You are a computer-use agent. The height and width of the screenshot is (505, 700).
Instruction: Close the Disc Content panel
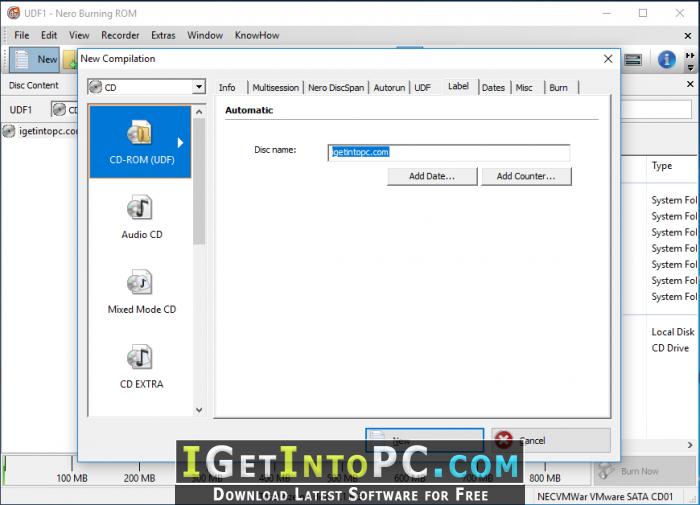point(690,84)
